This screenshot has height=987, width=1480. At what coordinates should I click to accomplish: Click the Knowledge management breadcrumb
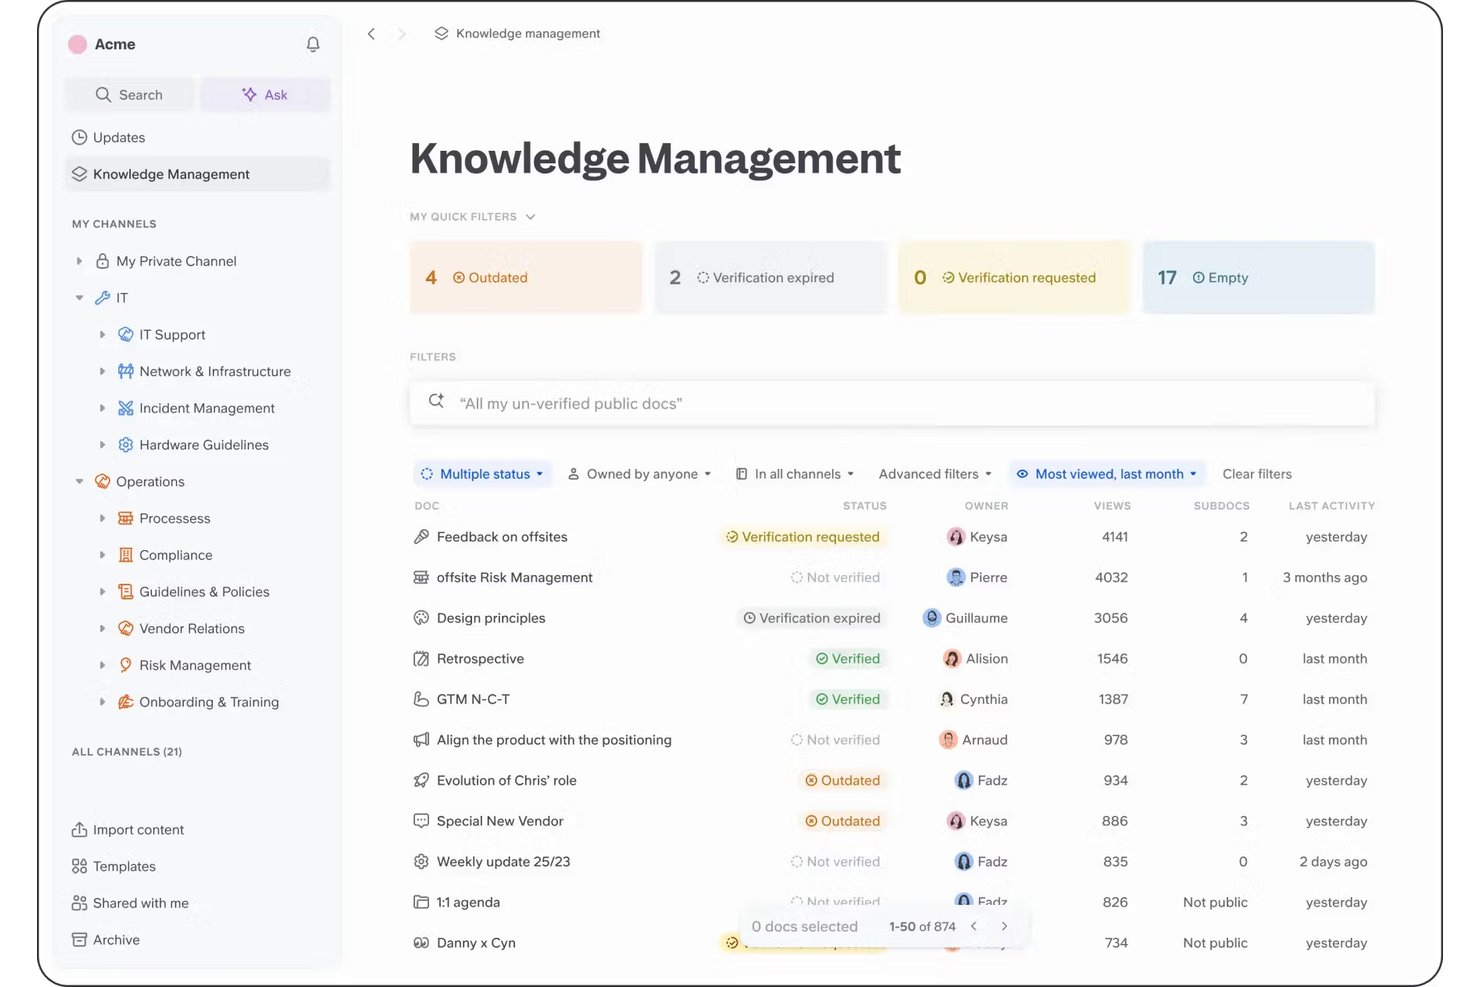tap(517, 34)
